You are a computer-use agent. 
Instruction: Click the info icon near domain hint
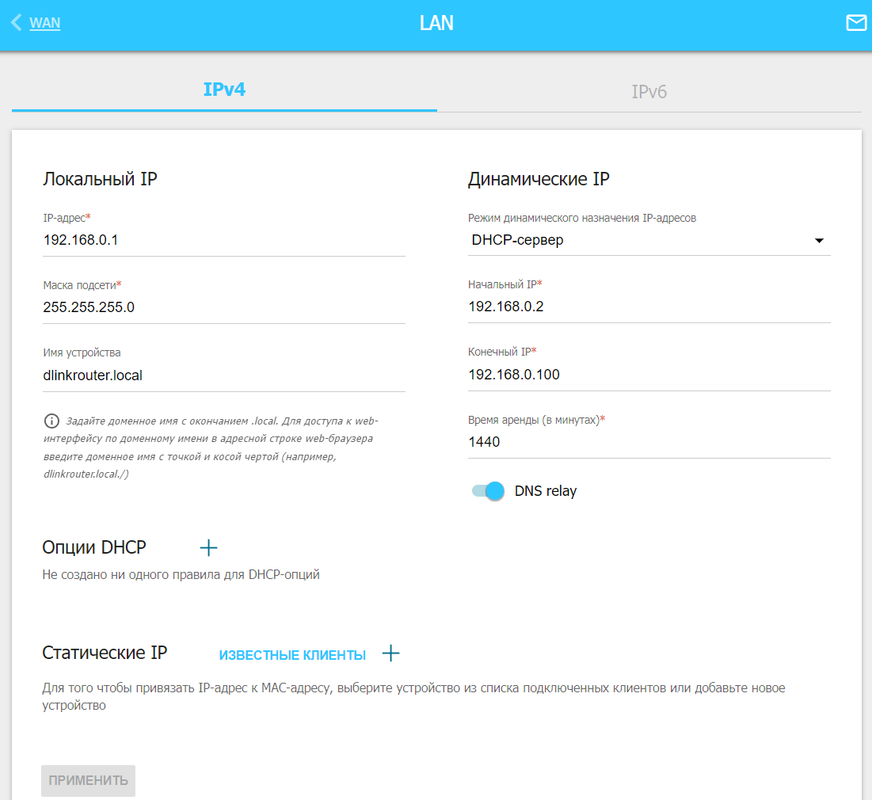coord(52,421)
